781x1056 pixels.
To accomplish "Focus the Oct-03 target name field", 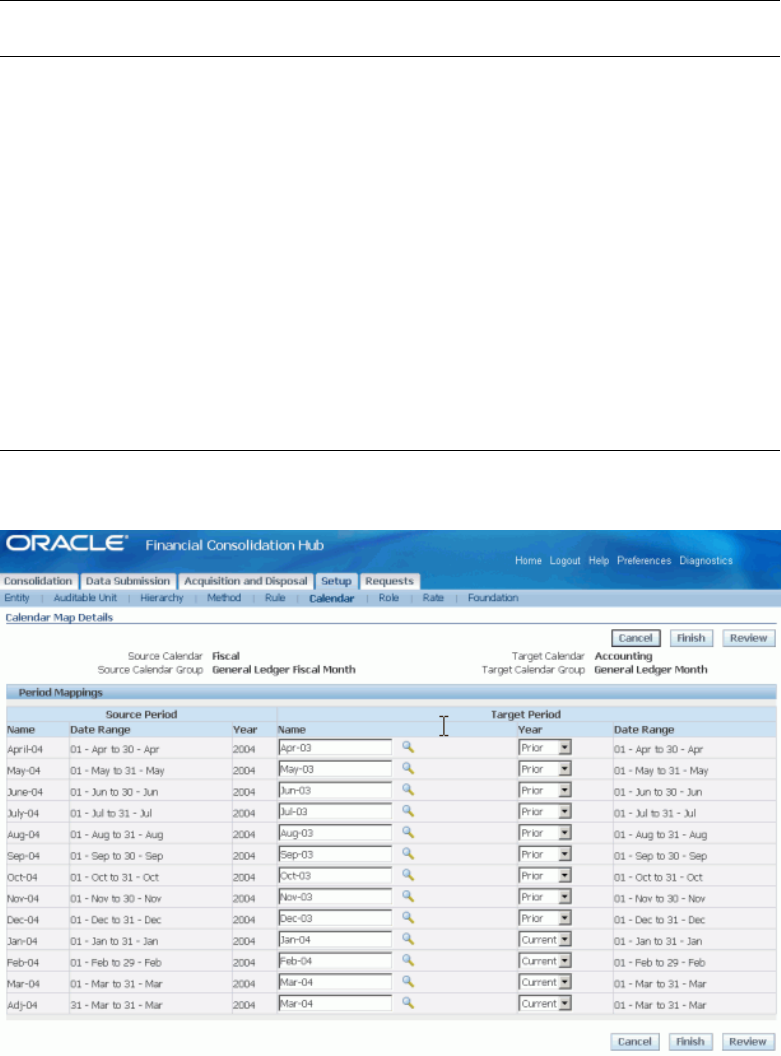I will tap(335, 876).
